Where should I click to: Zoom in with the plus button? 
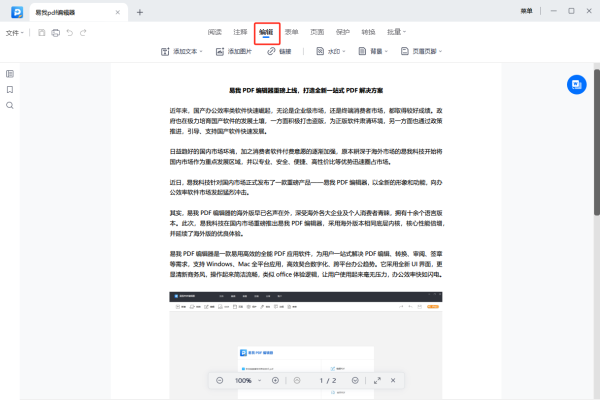[x=275, y=380]
